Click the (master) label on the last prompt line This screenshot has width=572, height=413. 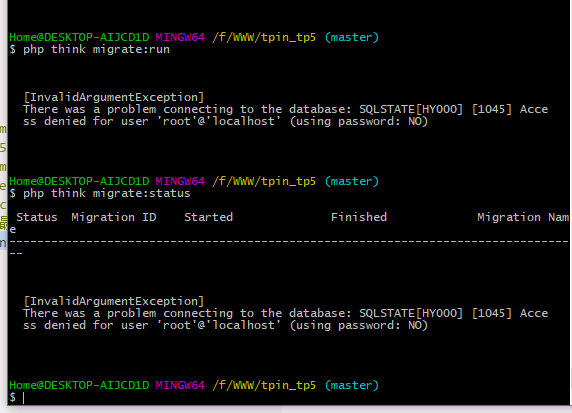point(352,385)
